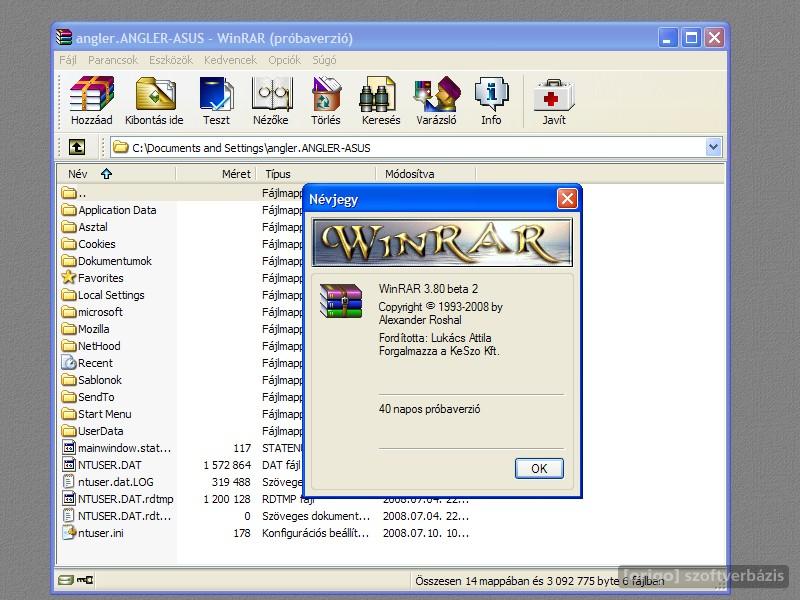Sort by the Név column header

[x=116, y=174]
